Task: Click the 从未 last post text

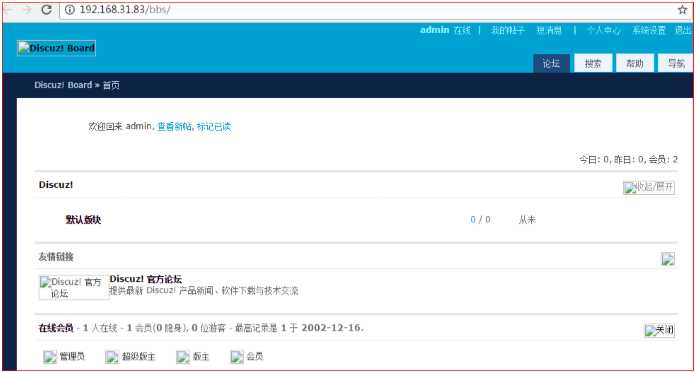Action: coord(527,220)
